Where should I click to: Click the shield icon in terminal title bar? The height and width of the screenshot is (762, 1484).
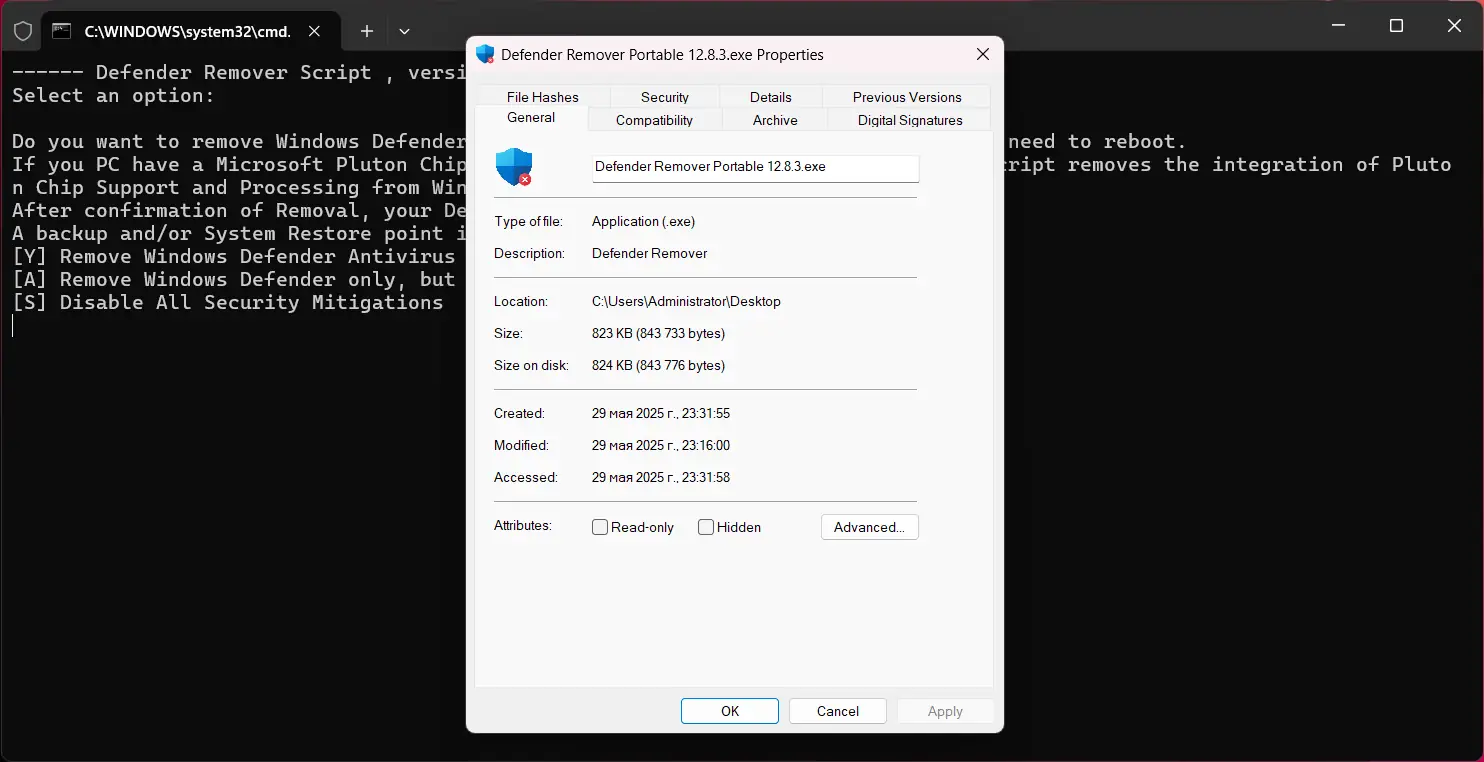[22, 31]
